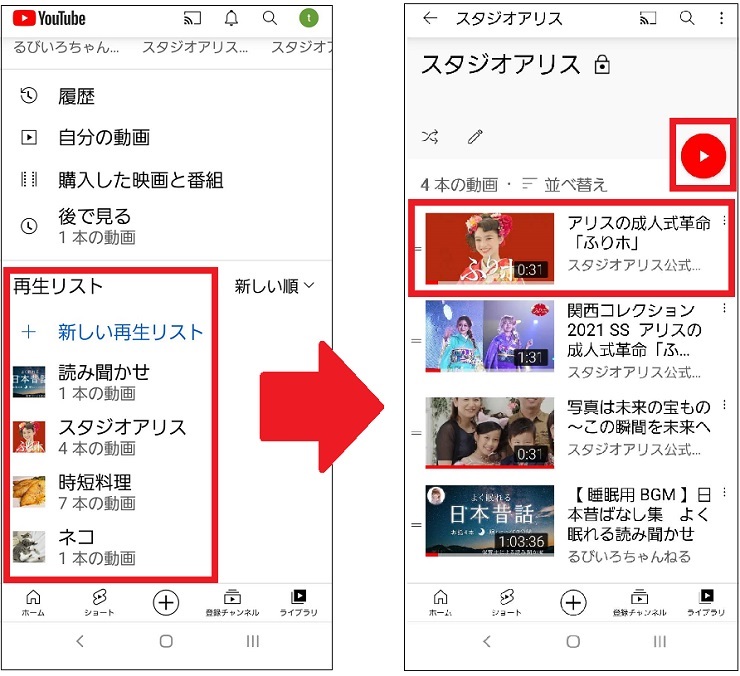Open 時短料理 playlist
Viewport: 740px width, 676px height.
click(x=112, y=492)
